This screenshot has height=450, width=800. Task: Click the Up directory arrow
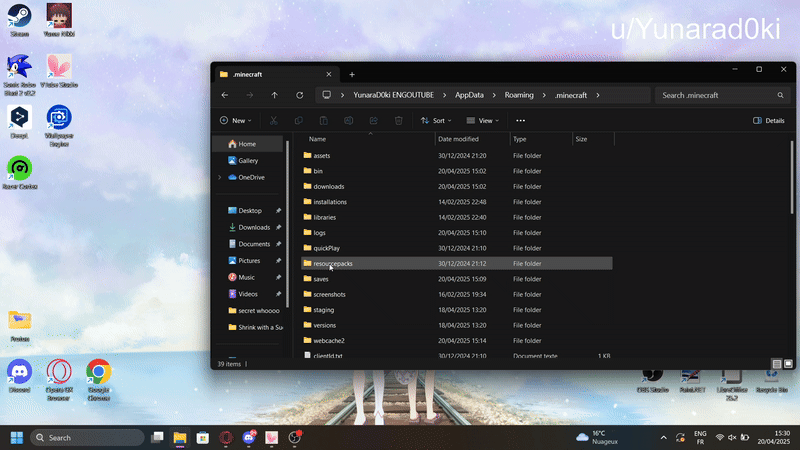[x=275, y=95]
